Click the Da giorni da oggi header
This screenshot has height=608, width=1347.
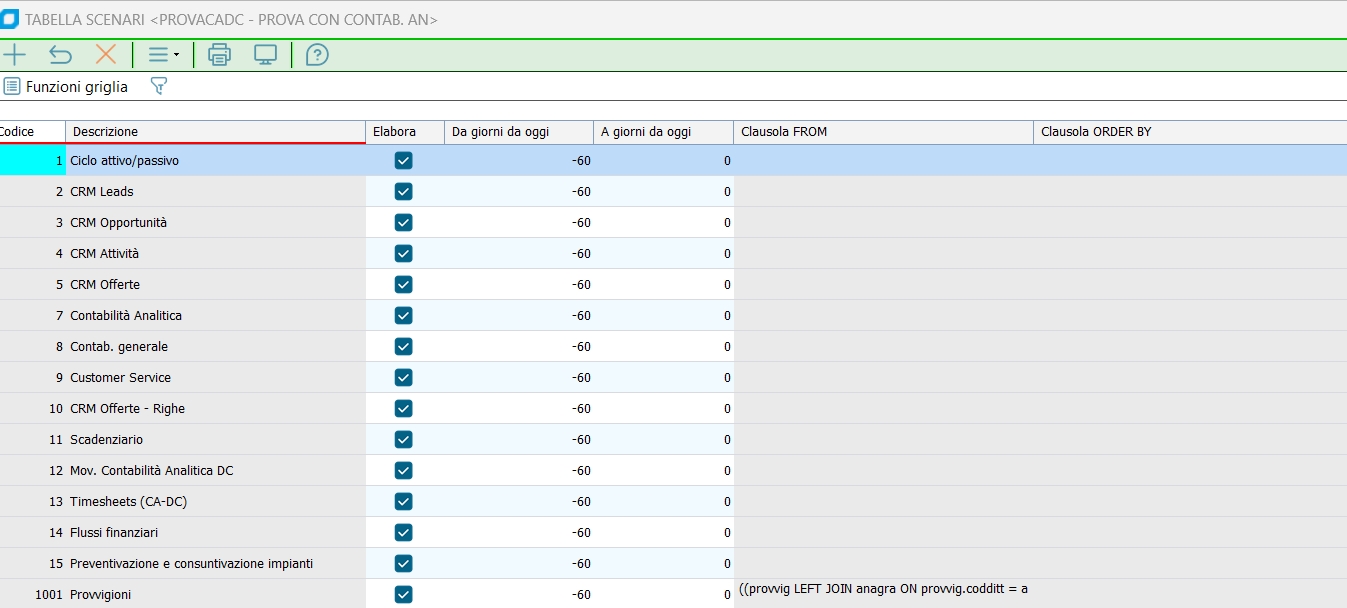(x=519, y=132)
